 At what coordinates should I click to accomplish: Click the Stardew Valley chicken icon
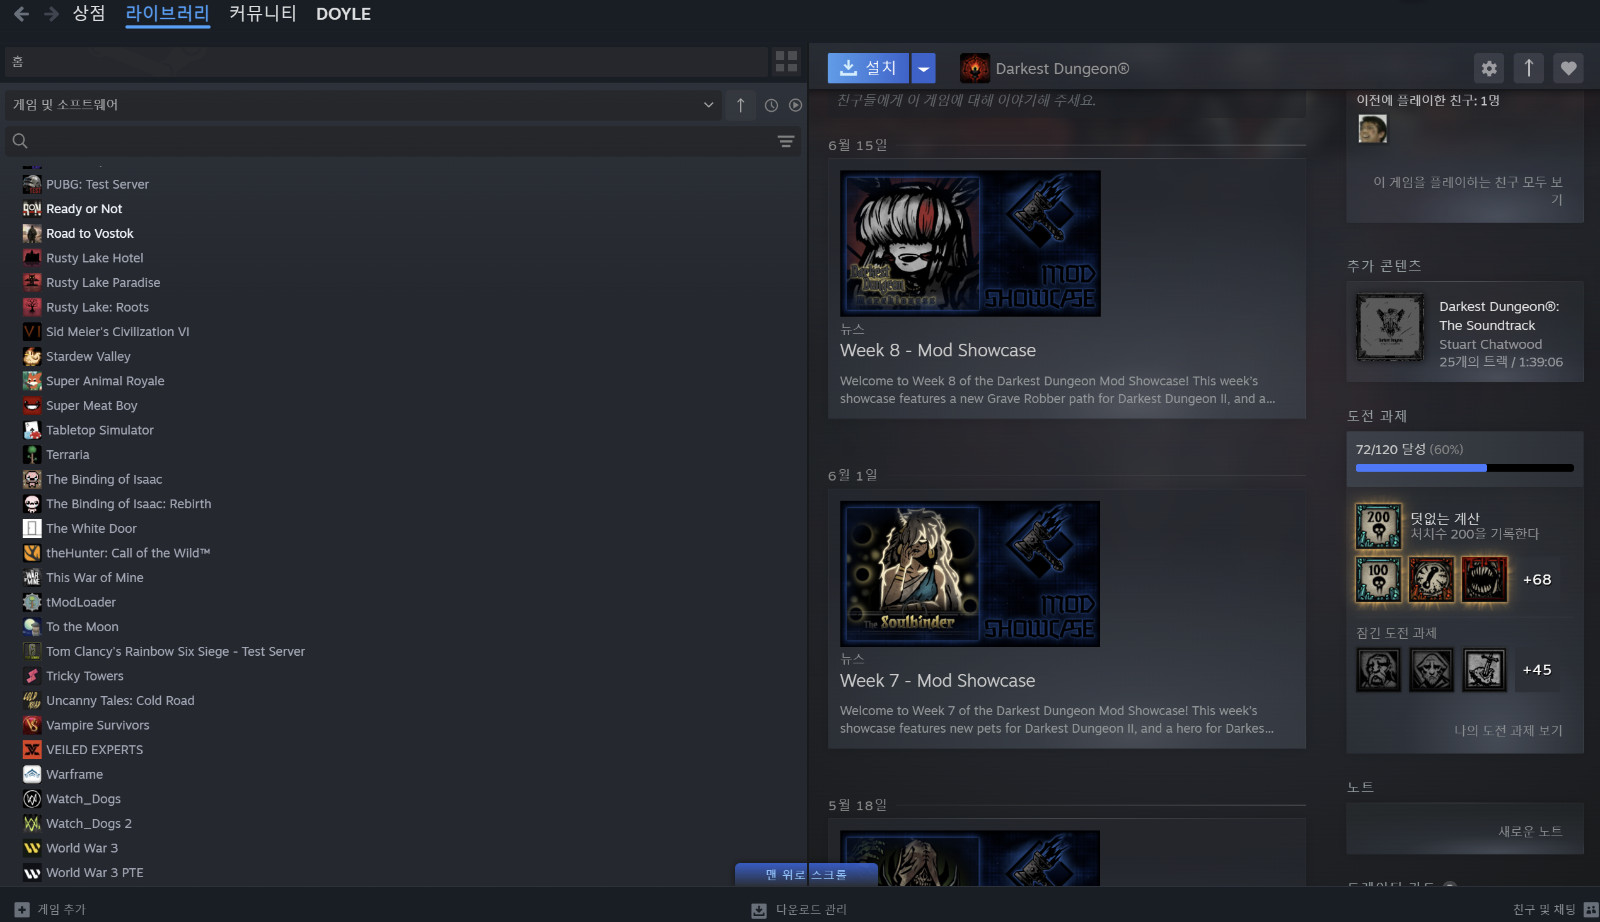[x=32, y=356]
